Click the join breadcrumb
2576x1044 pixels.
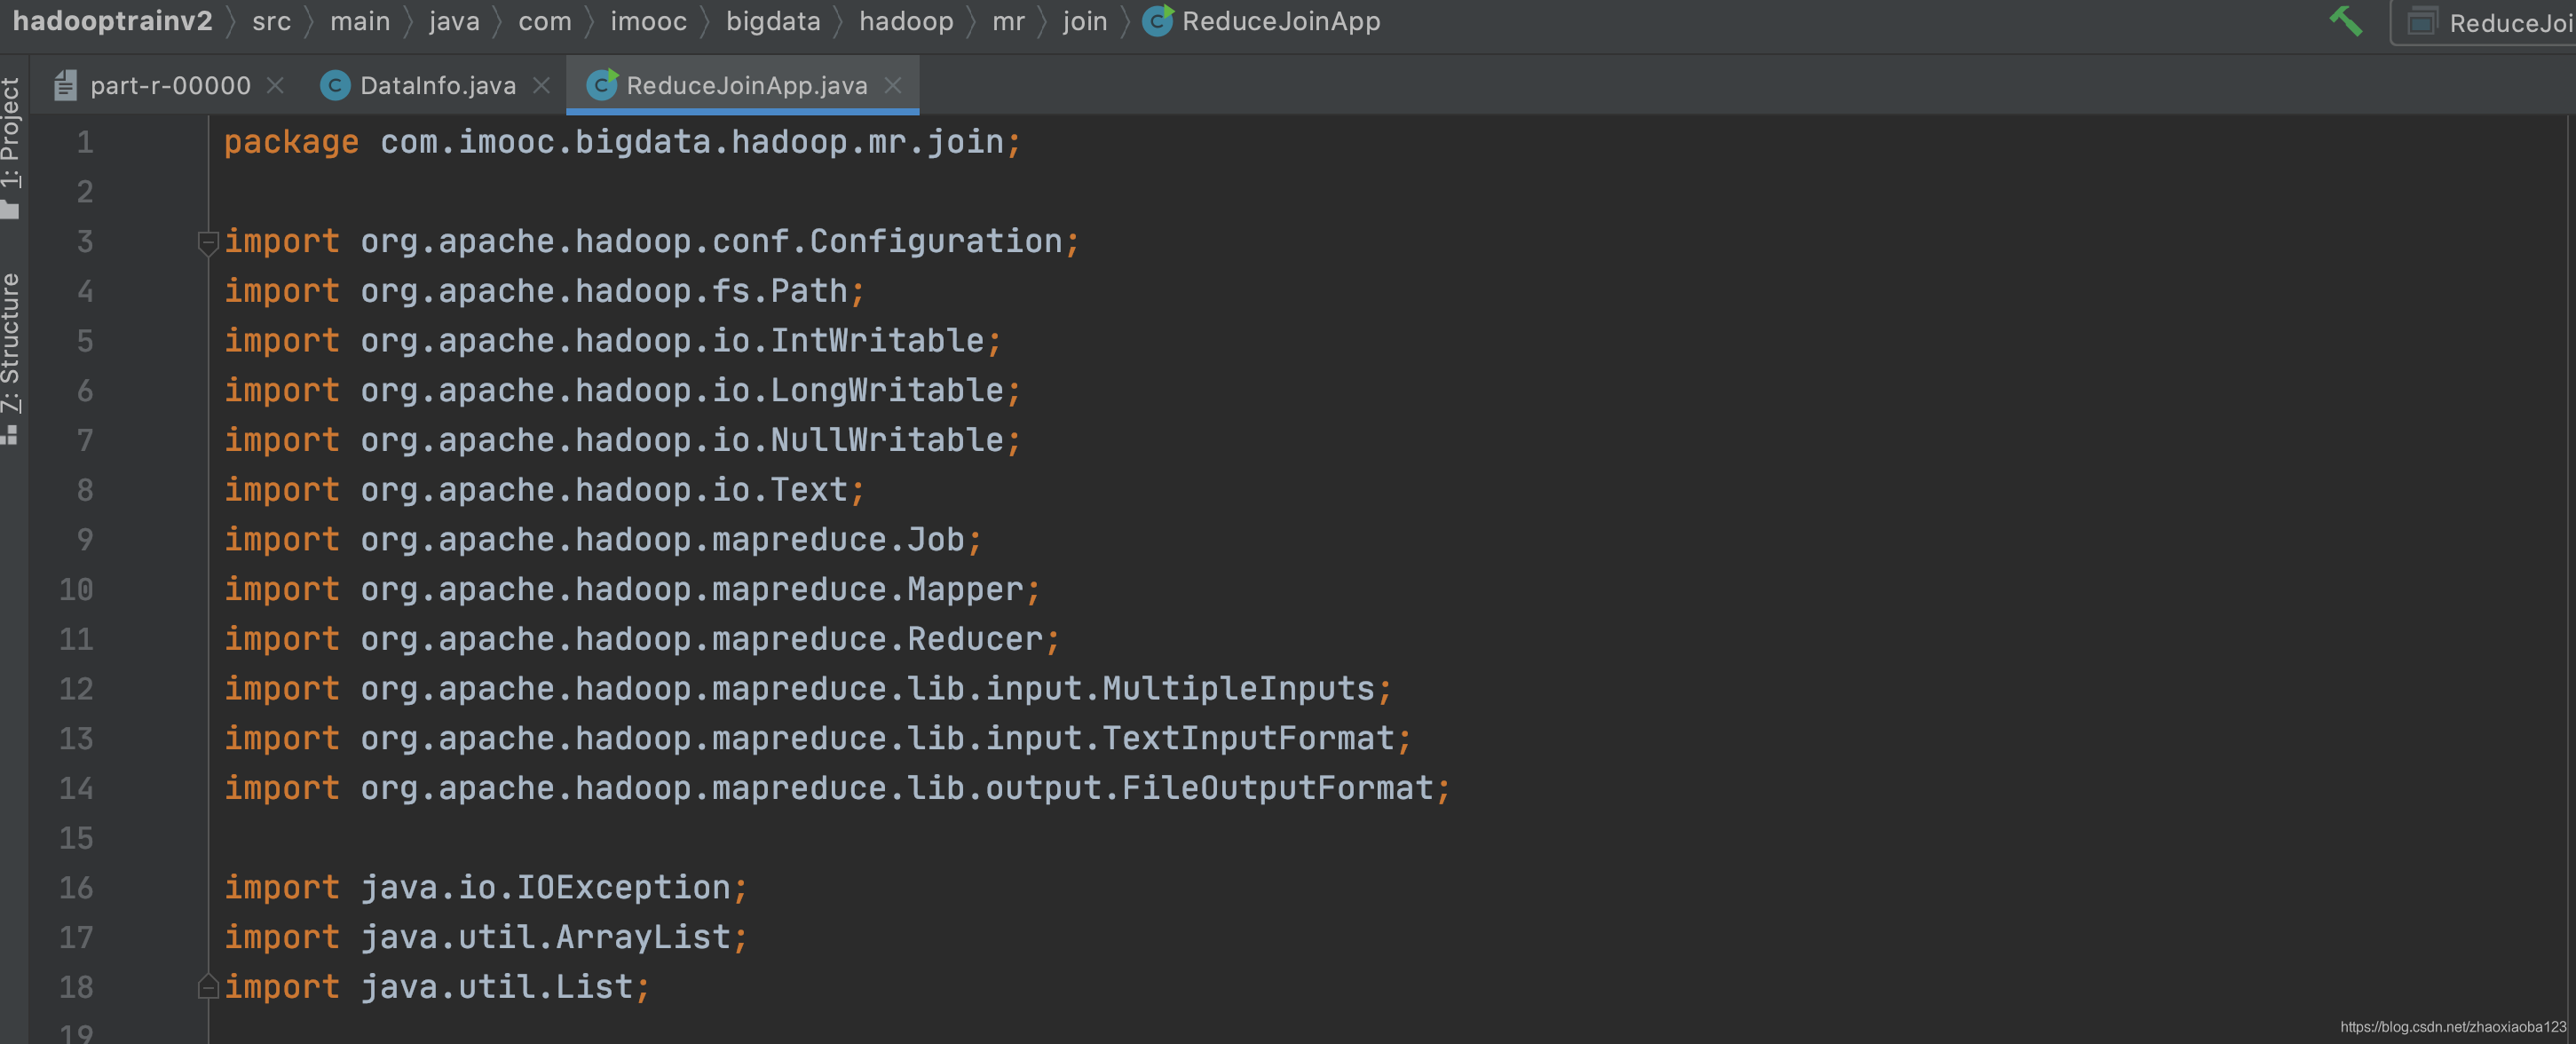point(1085,21)
